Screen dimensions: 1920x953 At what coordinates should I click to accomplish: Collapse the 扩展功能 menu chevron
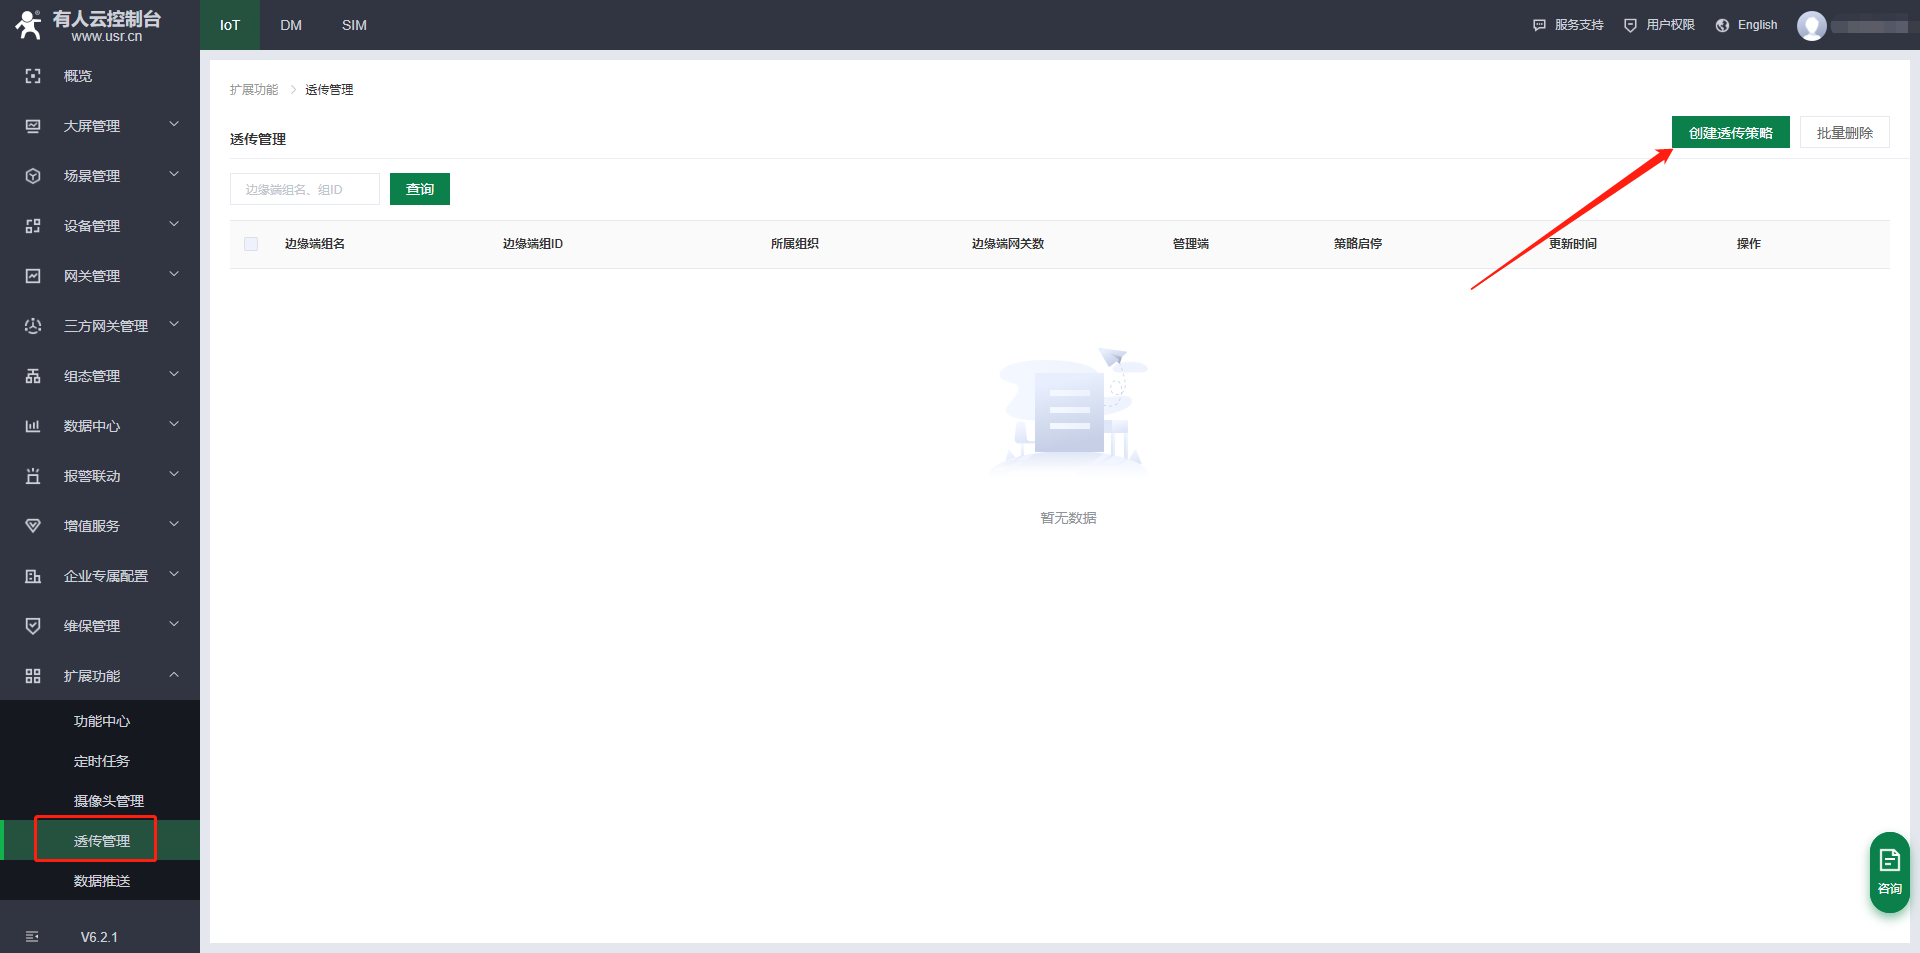coord(174,675)
